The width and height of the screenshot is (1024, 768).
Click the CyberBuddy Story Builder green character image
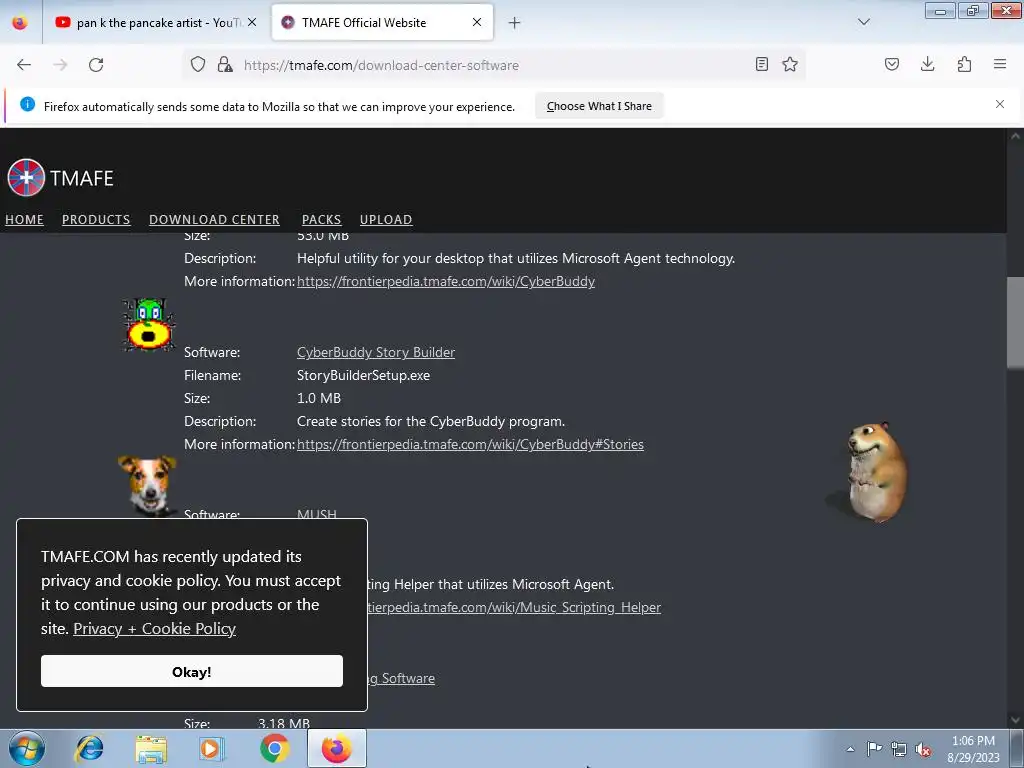click(149, 325)
